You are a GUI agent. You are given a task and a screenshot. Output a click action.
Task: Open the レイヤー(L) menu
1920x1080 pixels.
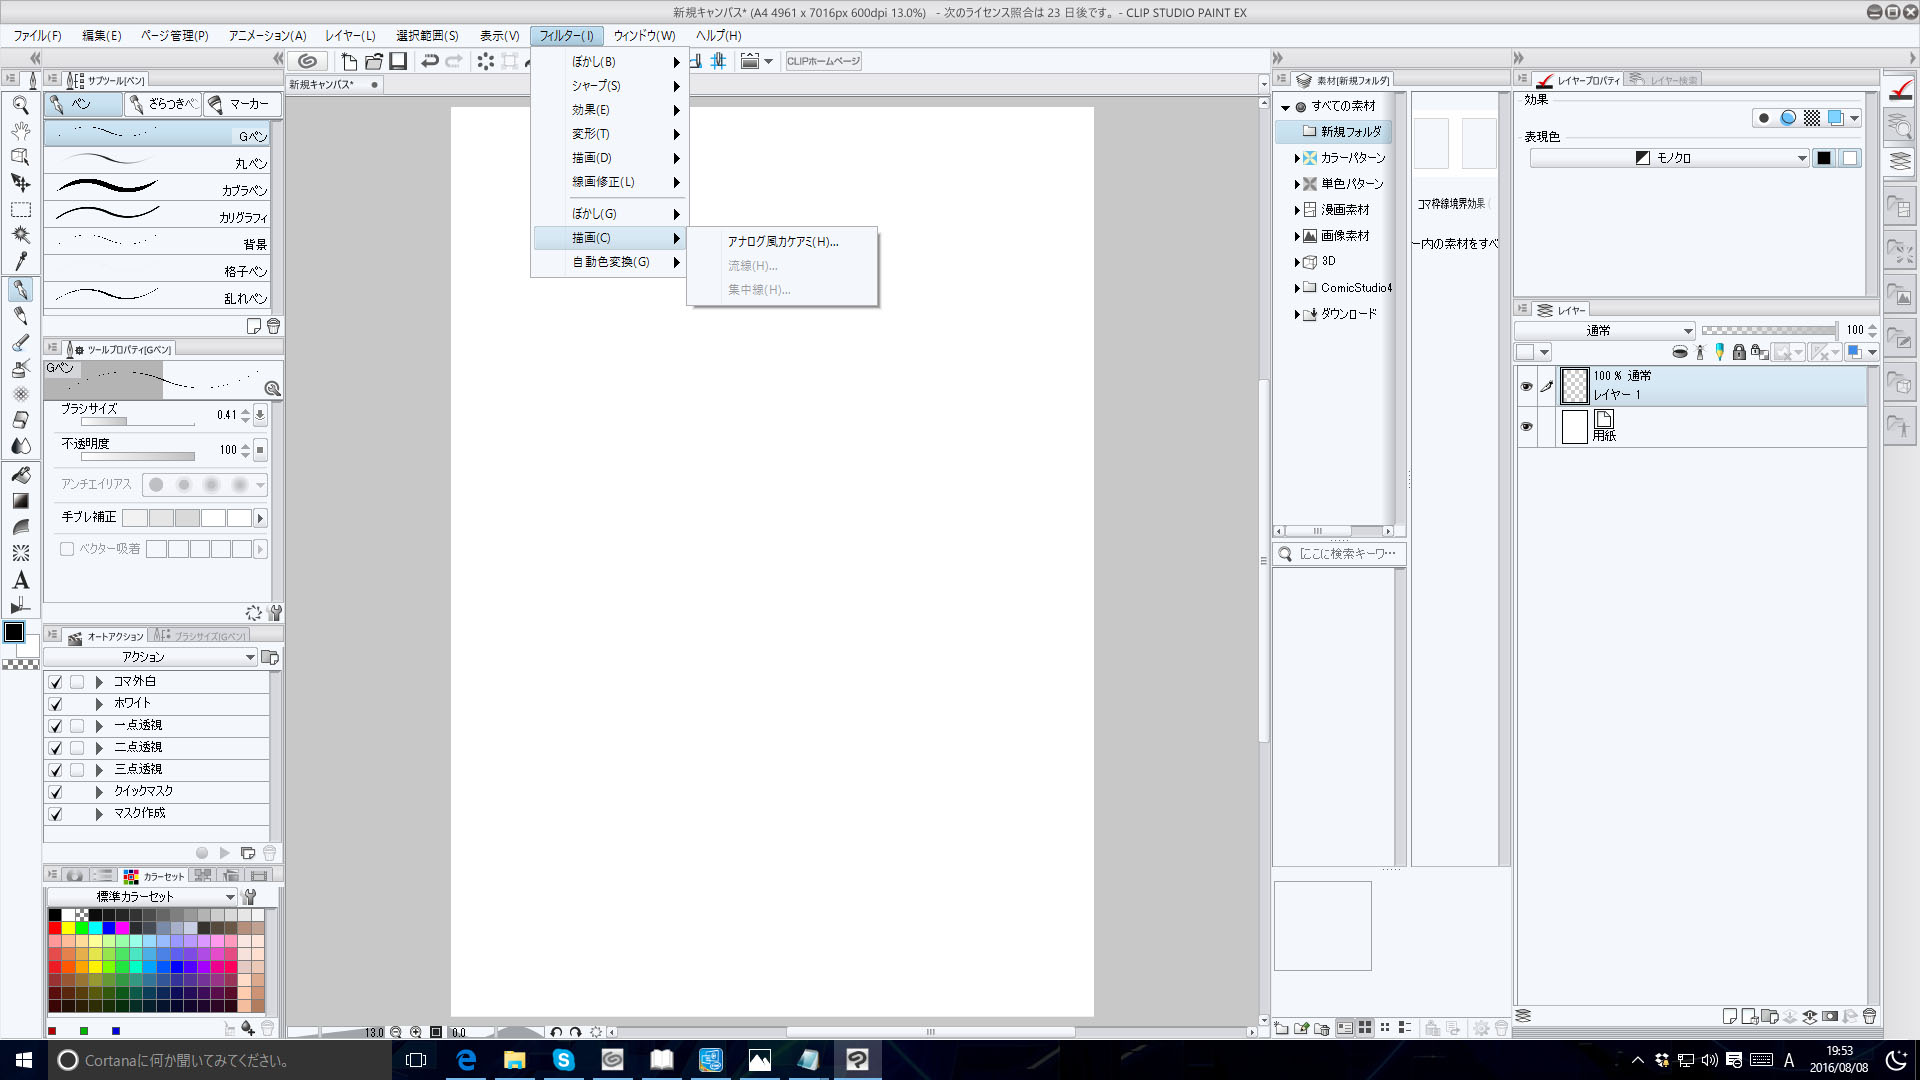(350, 36)
